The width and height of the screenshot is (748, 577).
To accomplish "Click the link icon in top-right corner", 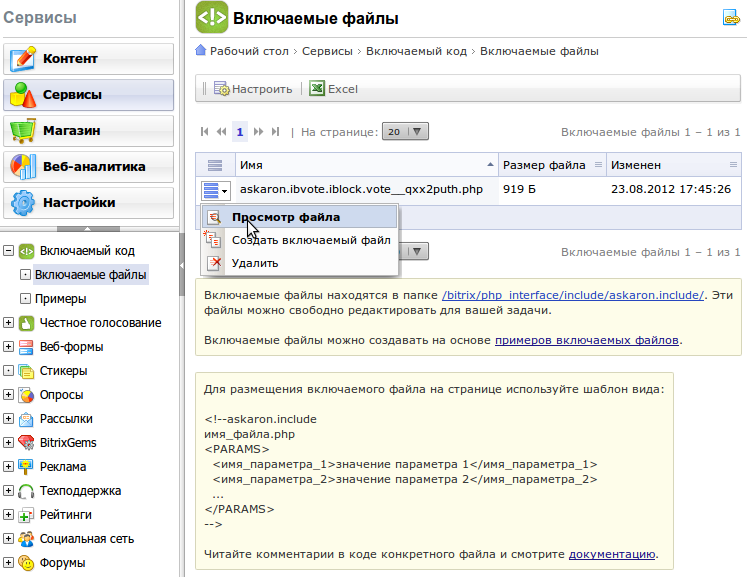I will [x=730, y=17].
